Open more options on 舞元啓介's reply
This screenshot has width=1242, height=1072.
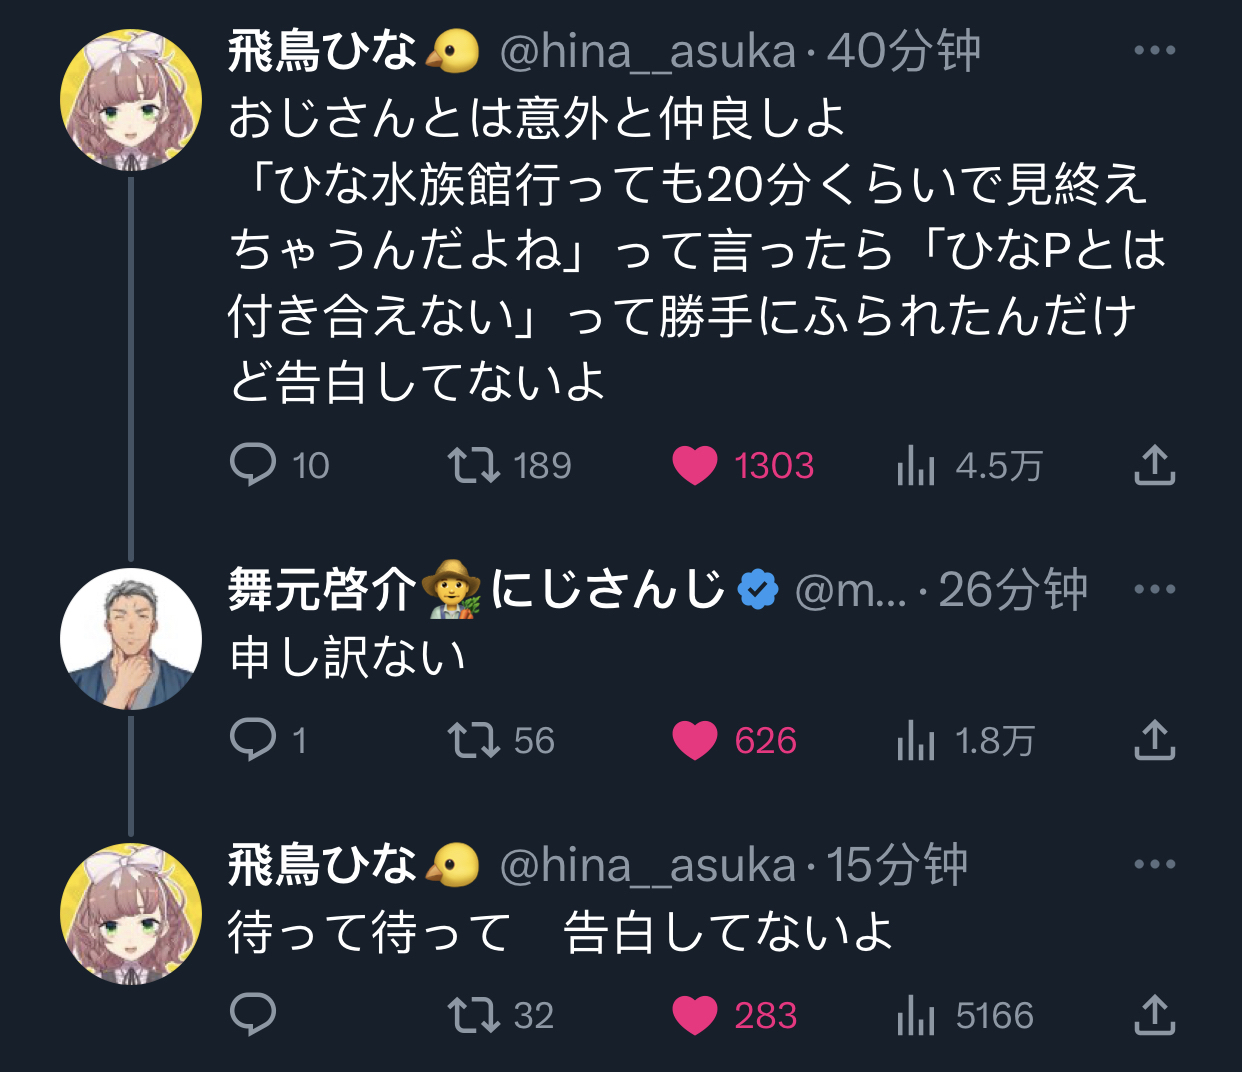pos(1156,590)
